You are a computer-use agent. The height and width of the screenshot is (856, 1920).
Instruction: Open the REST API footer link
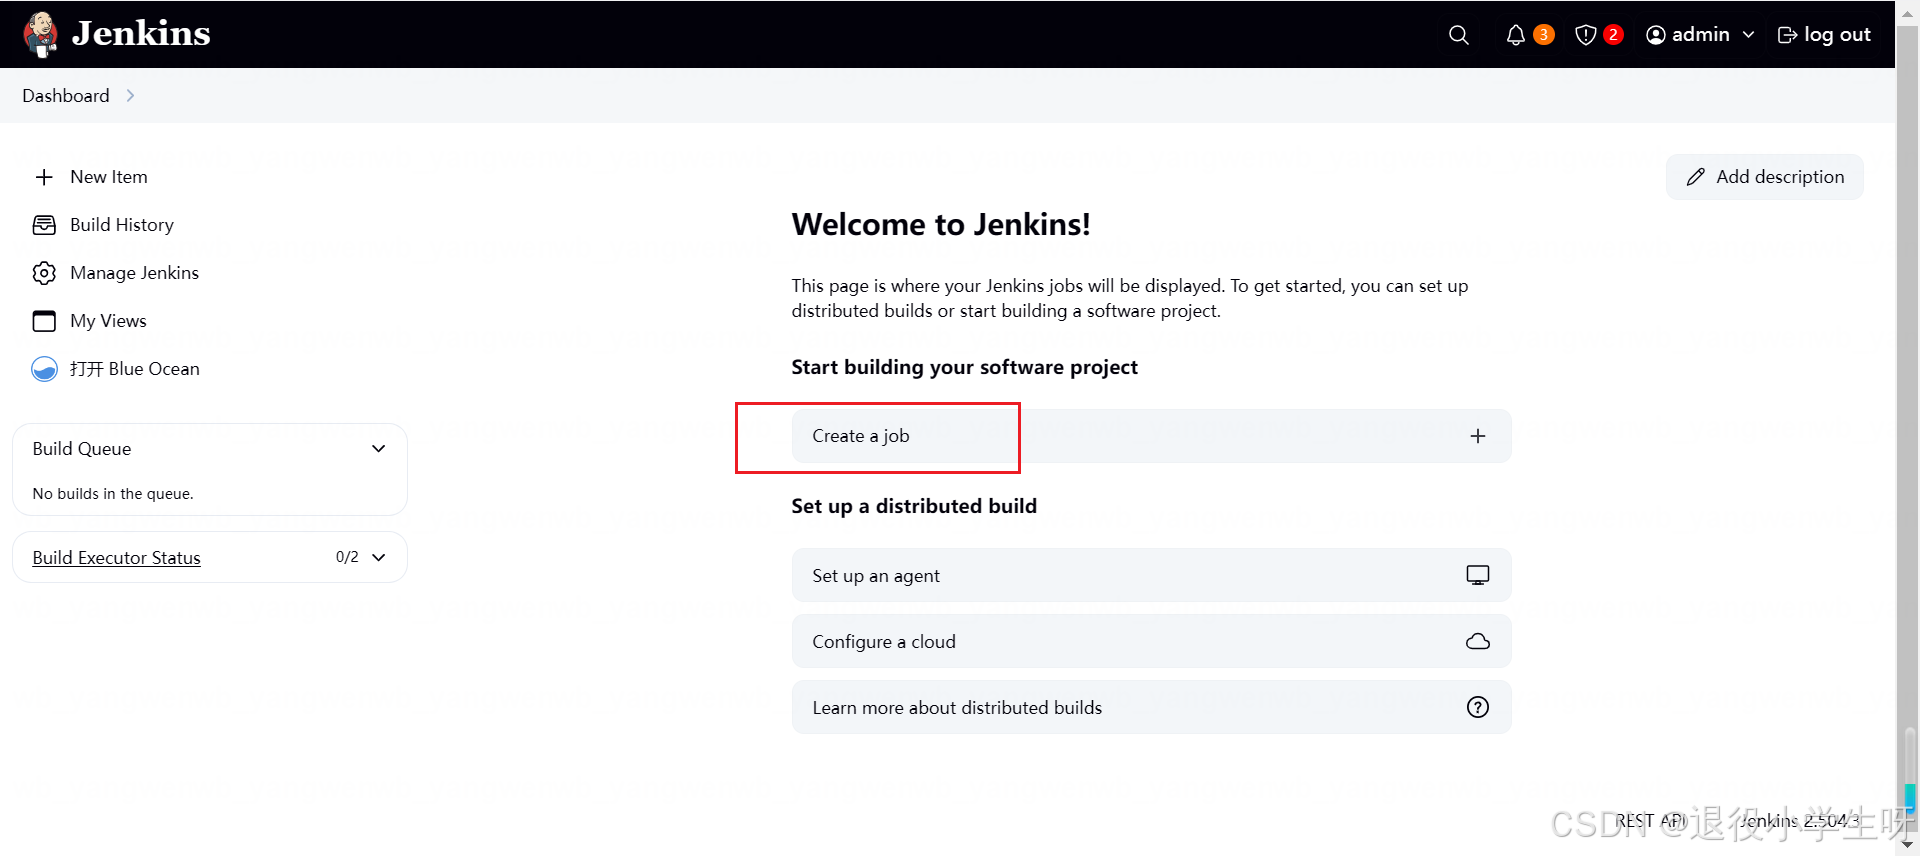pyautogui.click(x=1651, y=821)
